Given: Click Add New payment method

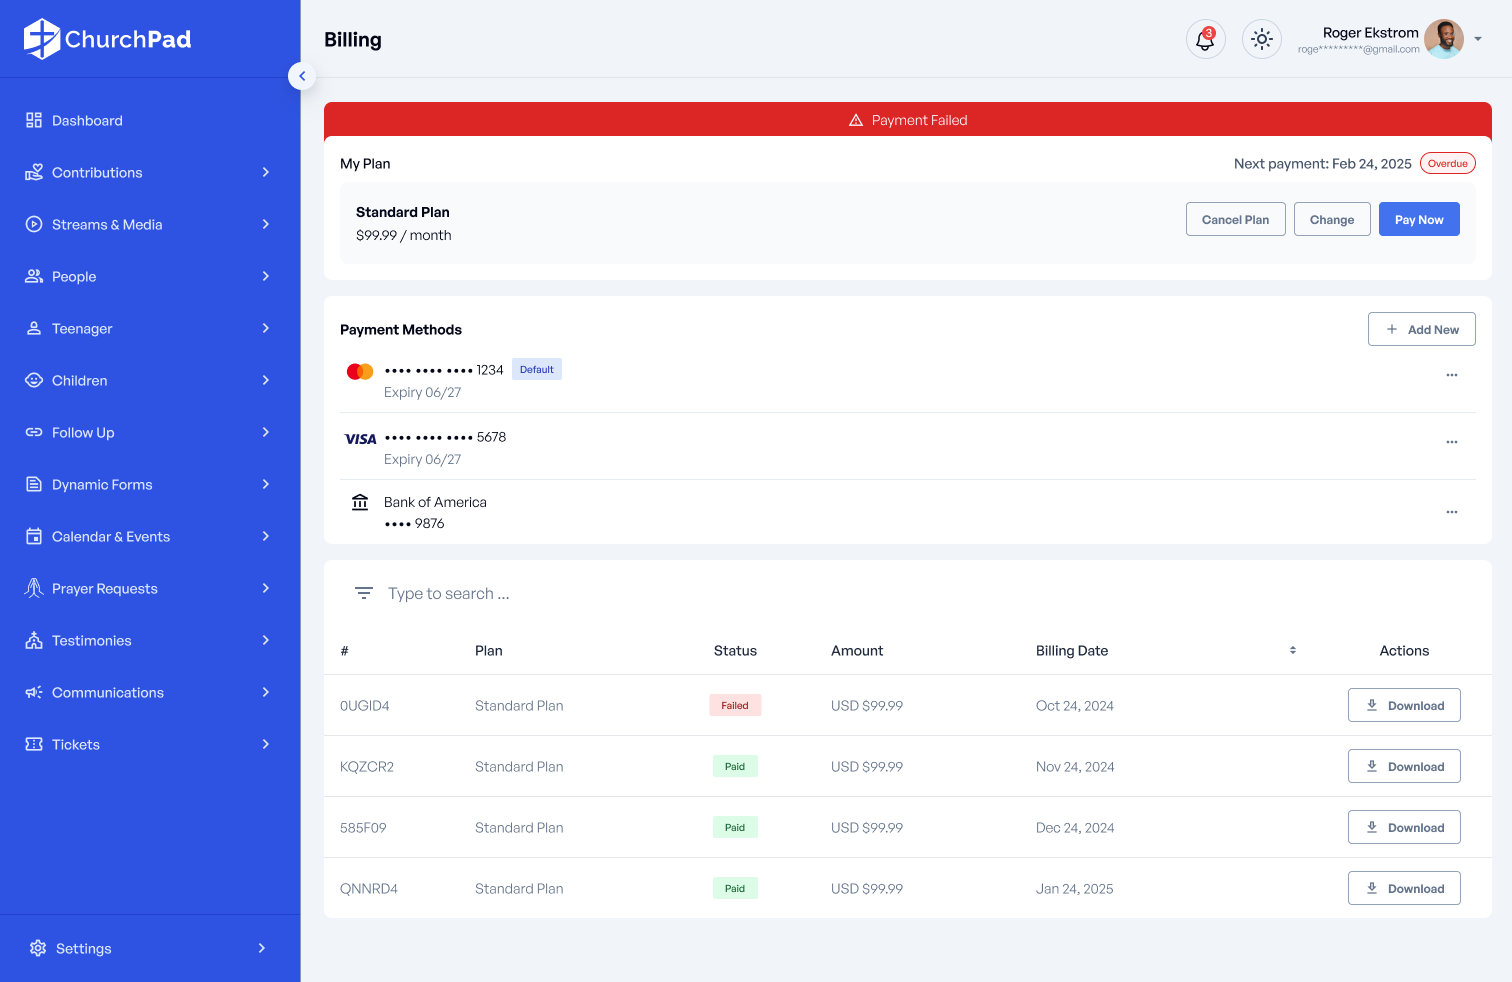Looking at the screenshot, I should click(1421, 330).
